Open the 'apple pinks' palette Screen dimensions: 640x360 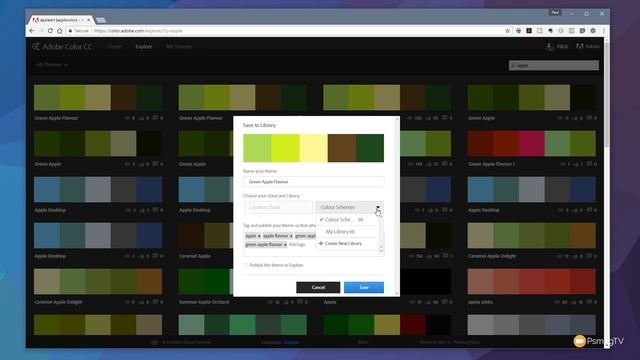531,281
